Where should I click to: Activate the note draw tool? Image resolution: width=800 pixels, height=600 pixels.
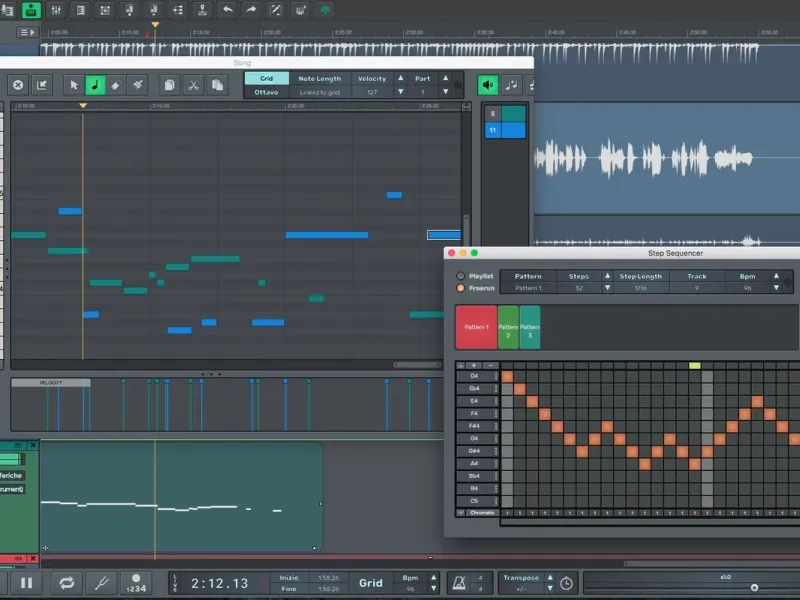click(x=95, y=85)
